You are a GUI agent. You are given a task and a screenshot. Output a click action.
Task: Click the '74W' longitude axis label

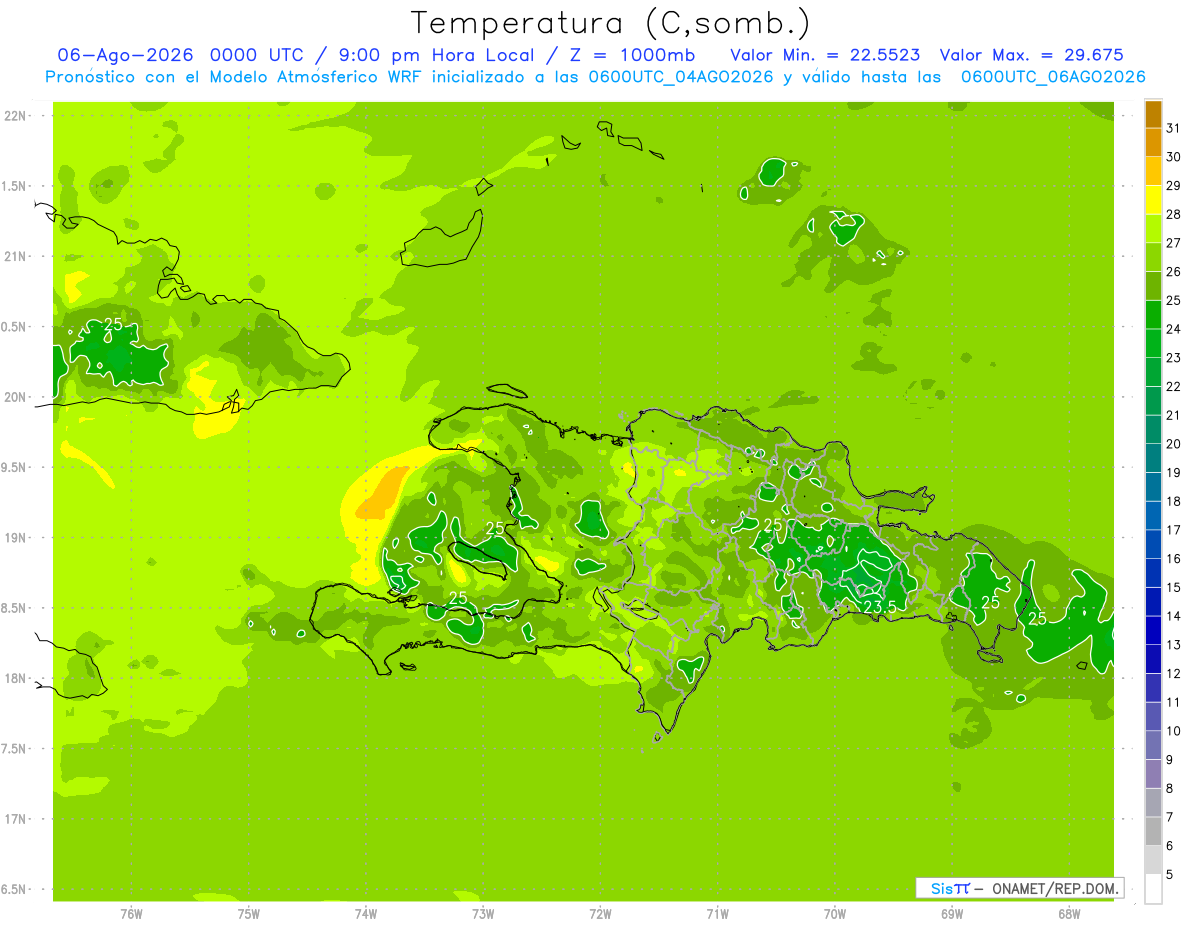pyautogui.click(x=366, y=913)
